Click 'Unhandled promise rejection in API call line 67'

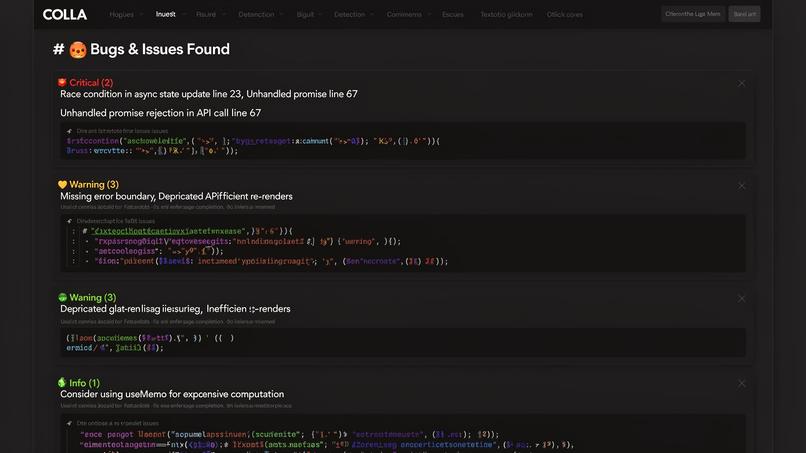pos(160,113)
